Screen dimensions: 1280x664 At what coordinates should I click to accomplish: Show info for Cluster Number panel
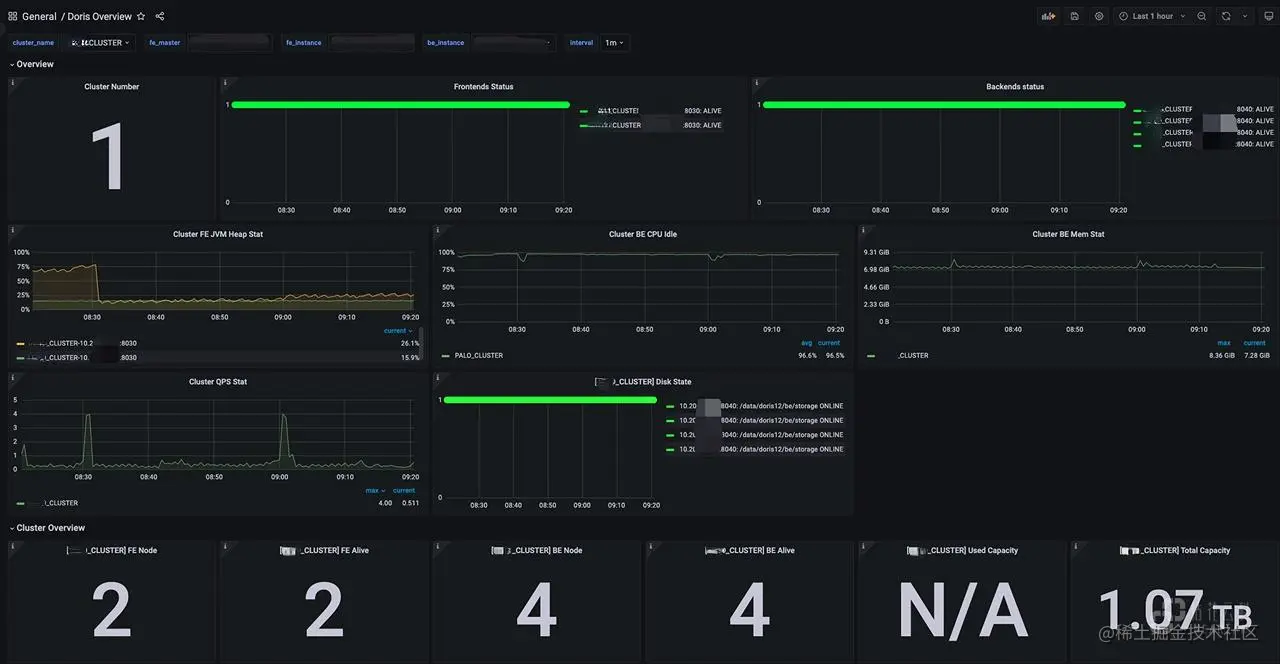pyautogui.click(x=12, y=82)
